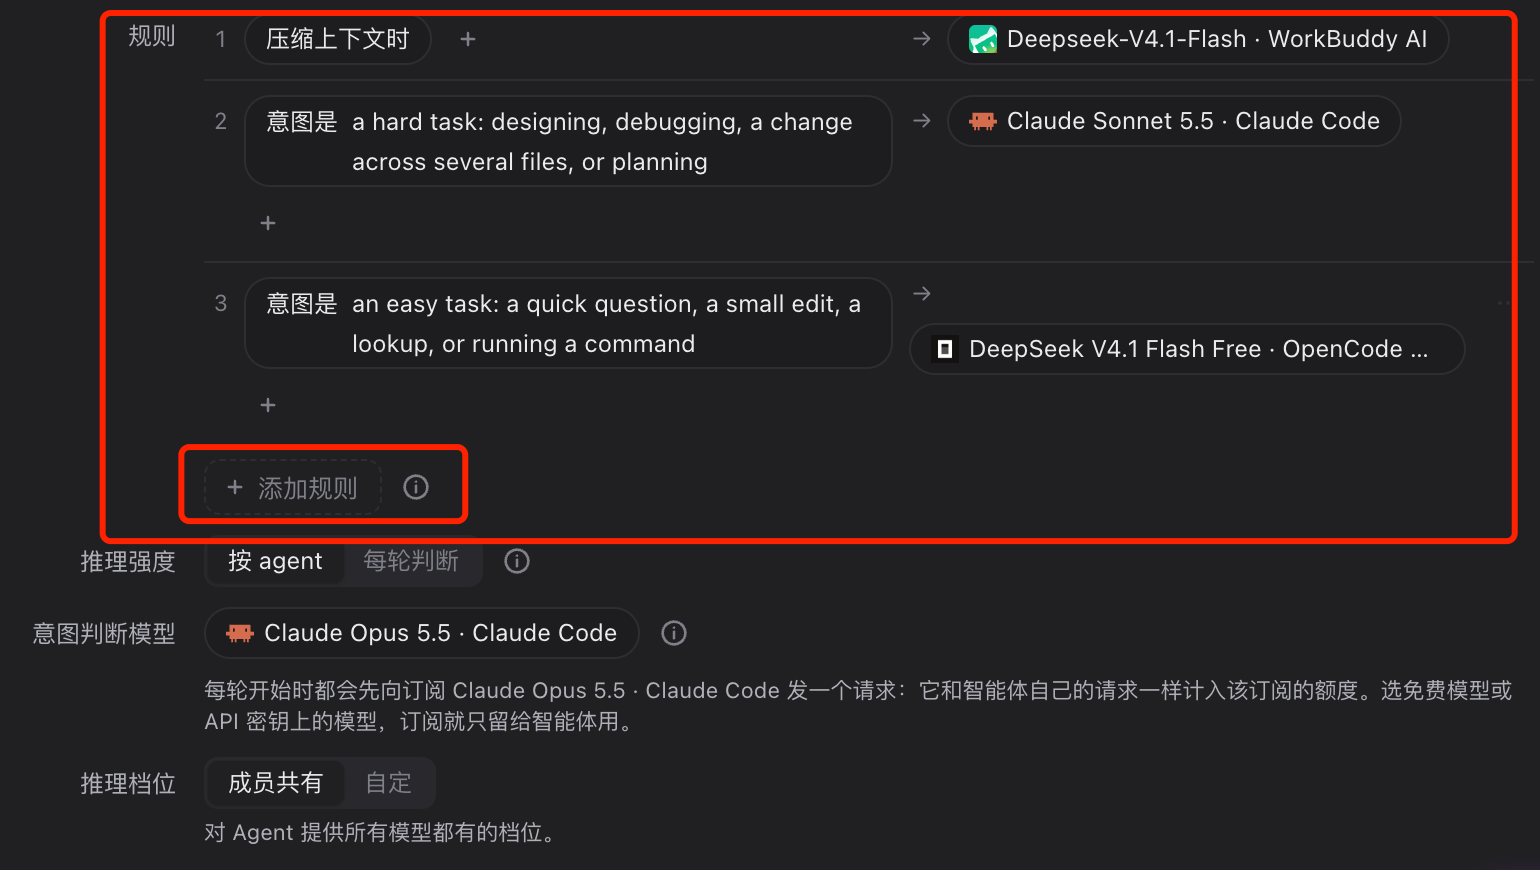Edit the hard task intent description field
Screen dimensions: 1540x870
pyautogui.click(x=568, y=141)
